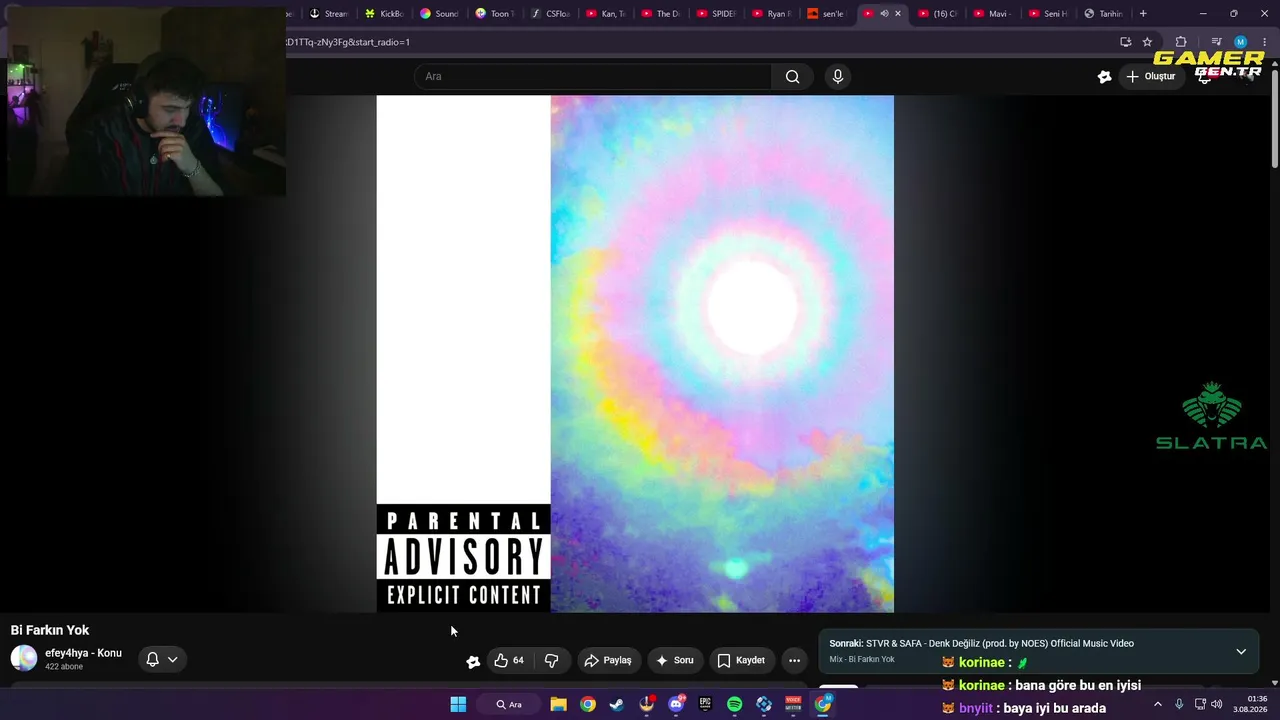The height and width of the screenshot is (720, 1280).
Task: Bookmark this page with the star icon
Action: 1147,42
